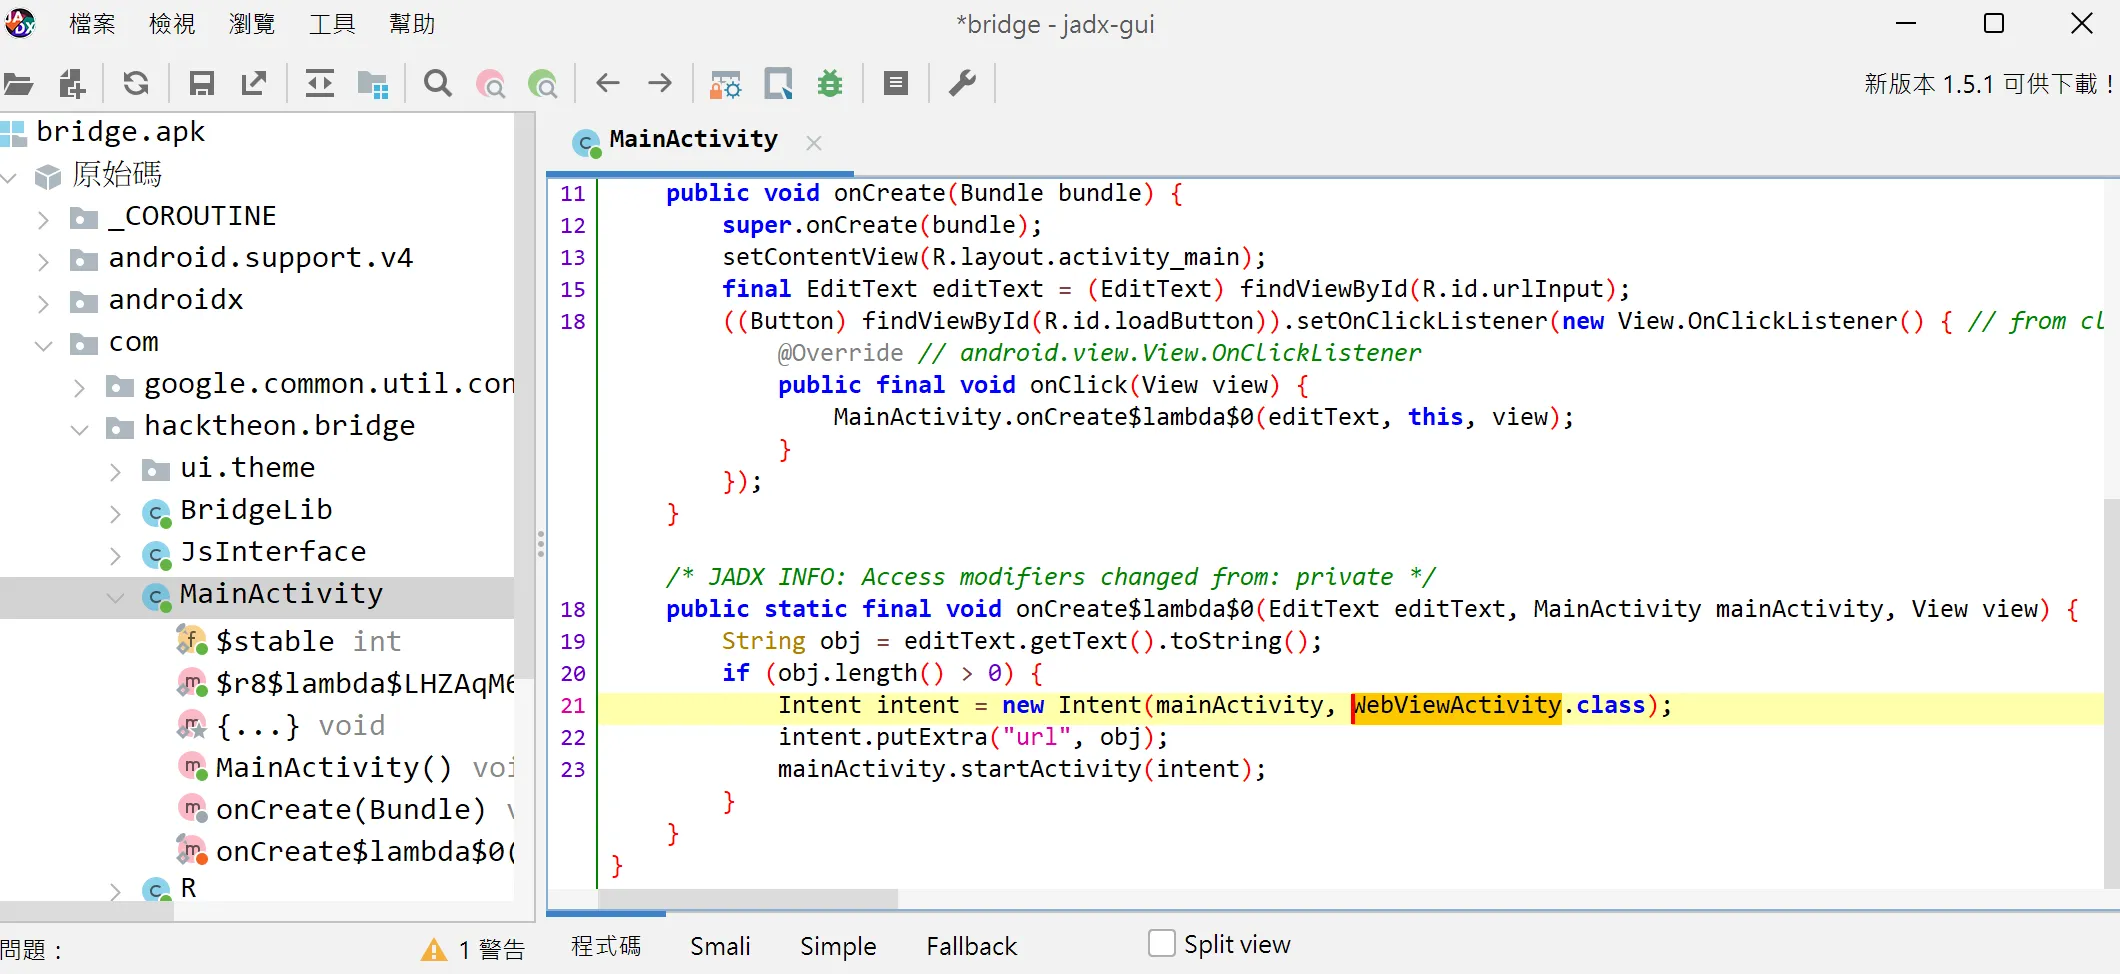
Task: Enable the Split view checkbox
Action: (1162, 943)
